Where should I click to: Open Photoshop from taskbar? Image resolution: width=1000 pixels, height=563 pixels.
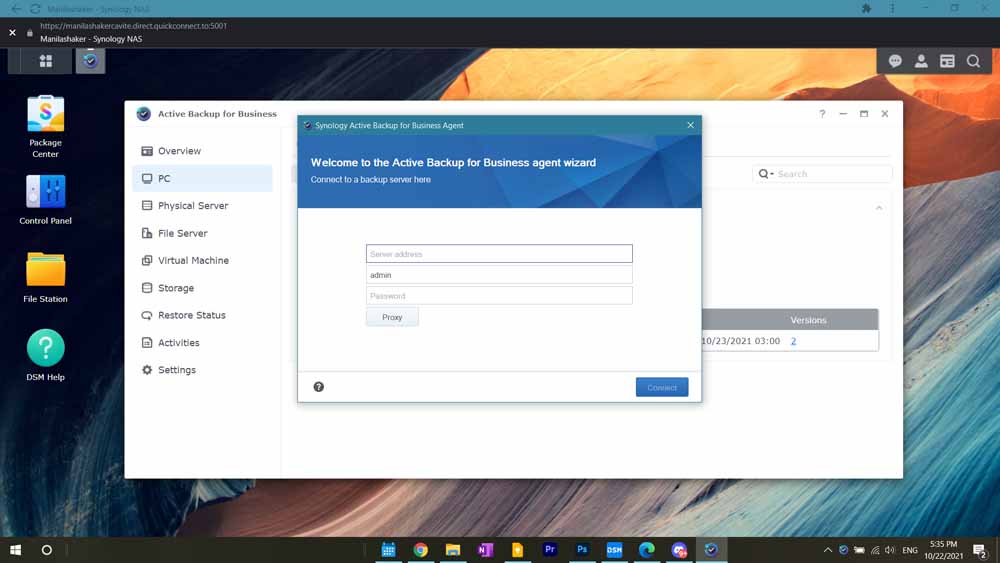pyautogui.click(x=582, y=550)
